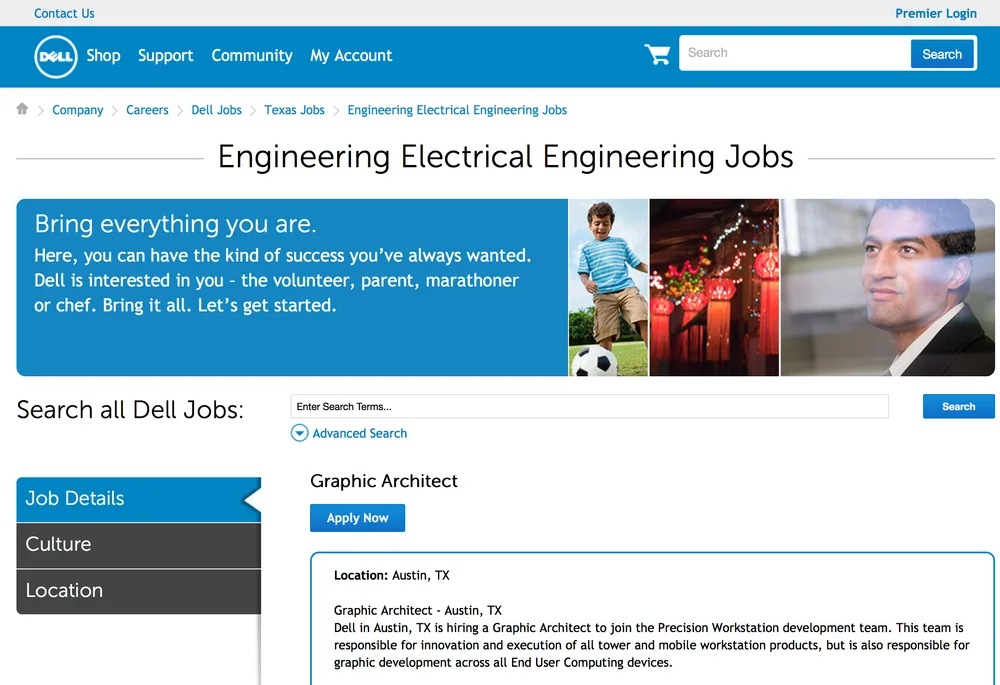1000x685 pixels.
Task: Click the 'Graphic Architect - Austin, TX' line
Action: point(418,610)
